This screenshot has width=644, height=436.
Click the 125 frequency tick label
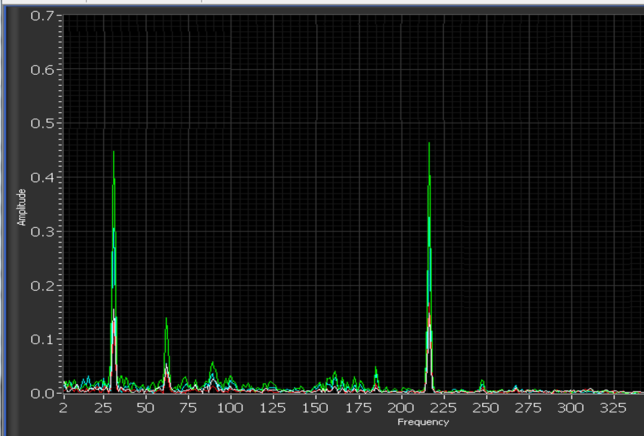tap(273, 408)
